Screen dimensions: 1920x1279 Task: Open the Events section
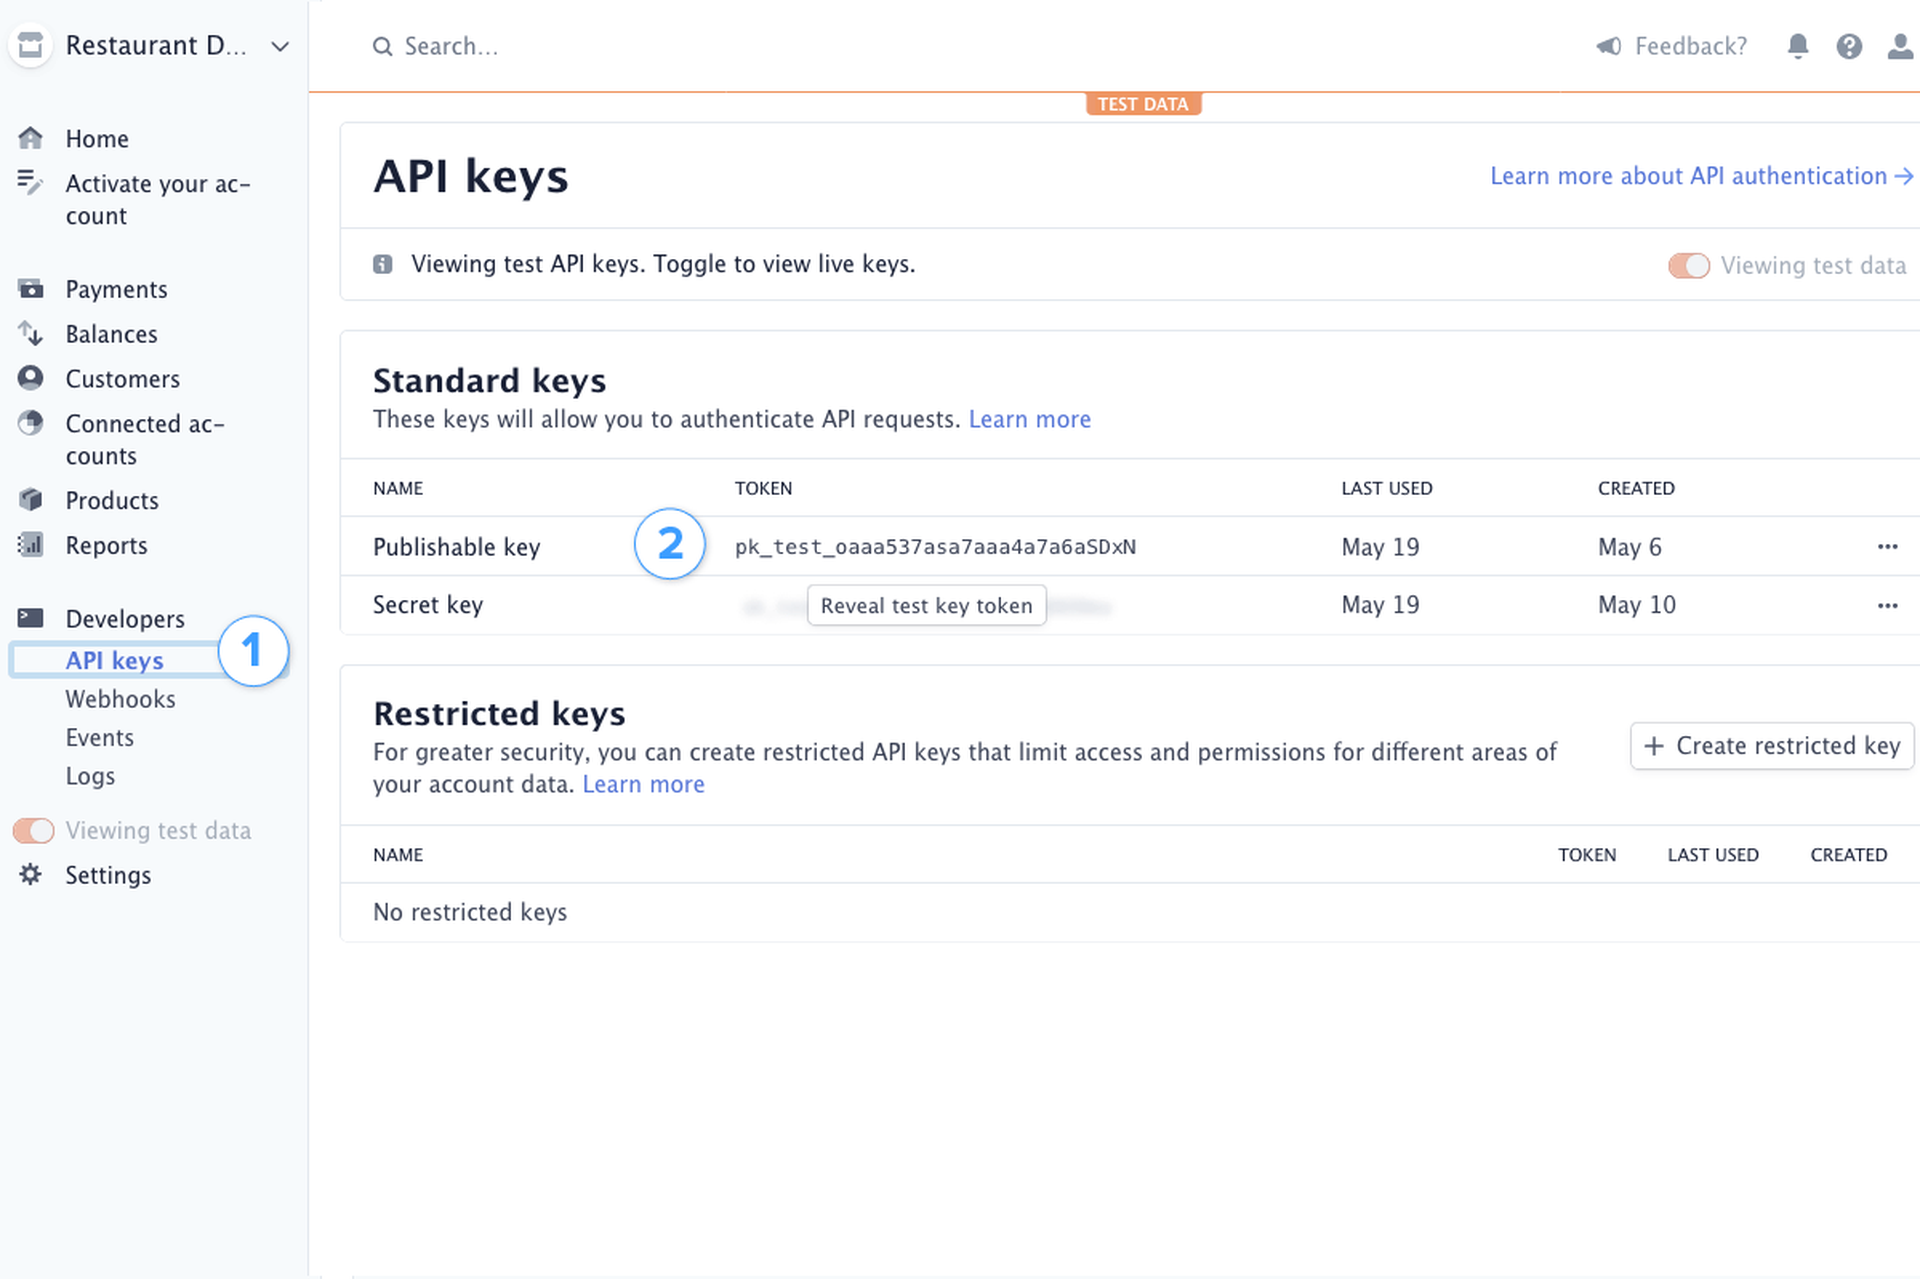pos(99,737)
